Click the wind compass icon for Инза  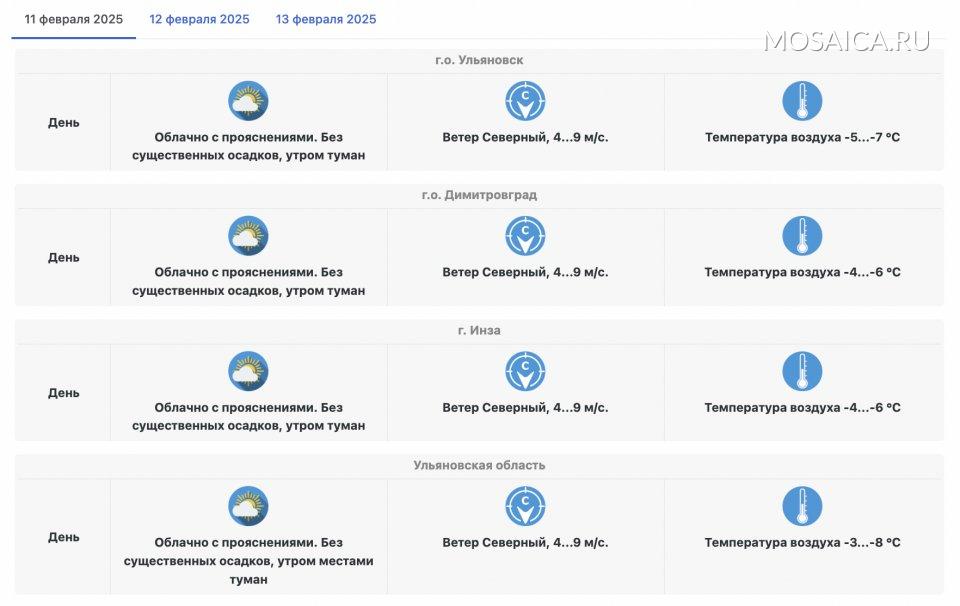coord(525,371)
